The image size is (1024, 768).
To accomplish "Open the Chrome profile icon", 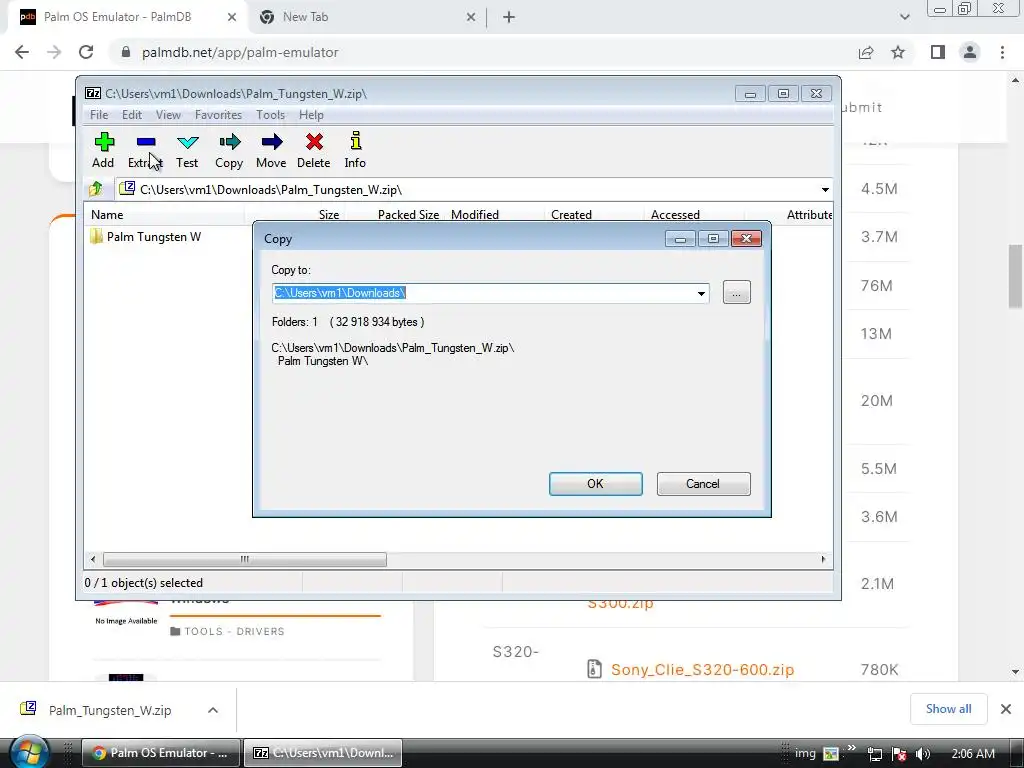I will click(x=970, y=52).
